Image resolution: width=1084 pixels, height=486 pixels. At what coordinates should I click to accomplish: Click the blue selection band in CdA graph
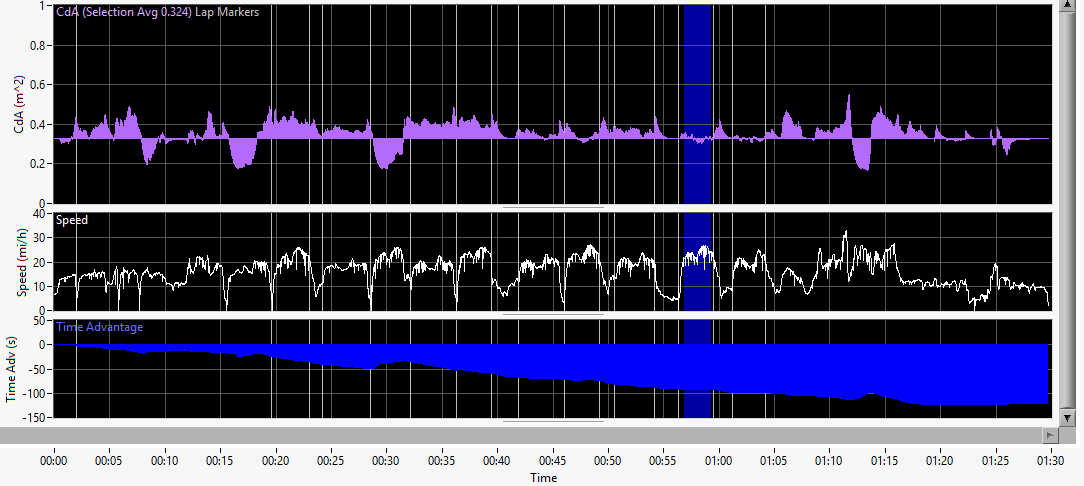(x=698, y=104)
